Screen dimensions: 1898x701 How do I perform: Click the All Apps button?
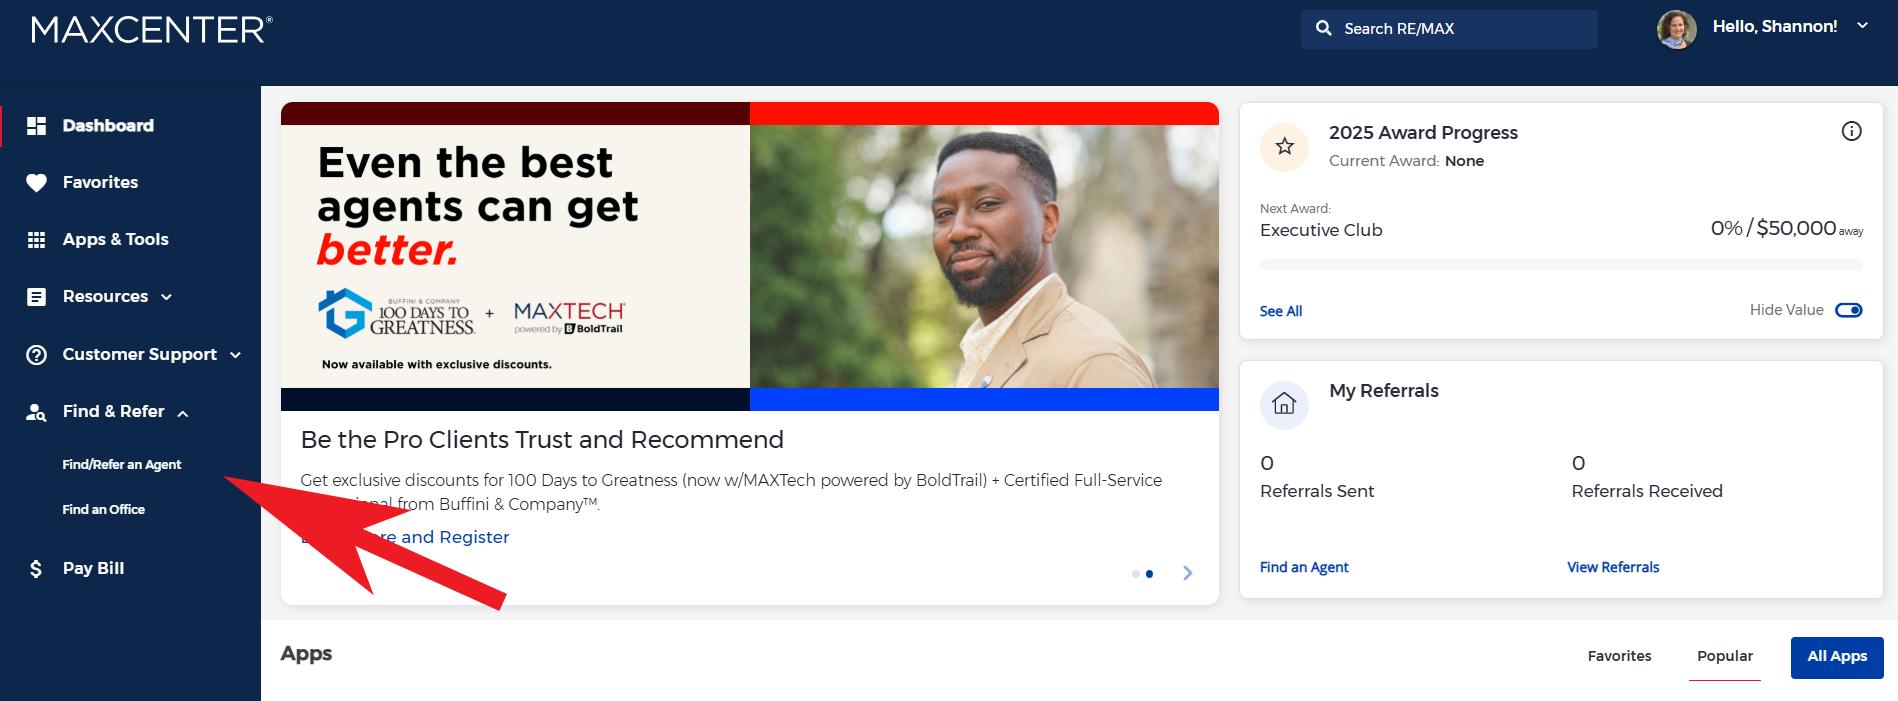tap(1837, 657)
